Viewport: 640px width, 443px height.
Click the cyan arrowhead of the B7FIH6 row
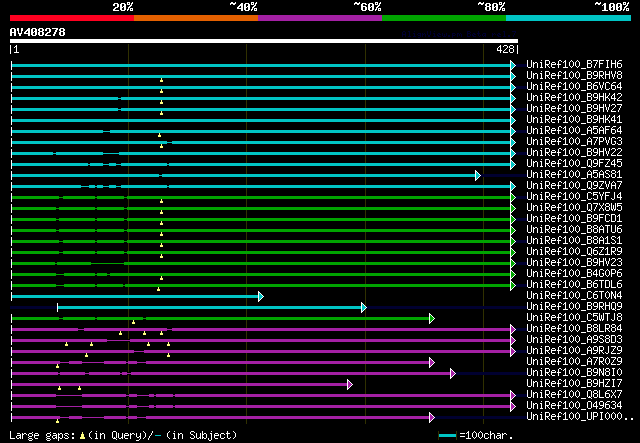(x=513, y=65)
